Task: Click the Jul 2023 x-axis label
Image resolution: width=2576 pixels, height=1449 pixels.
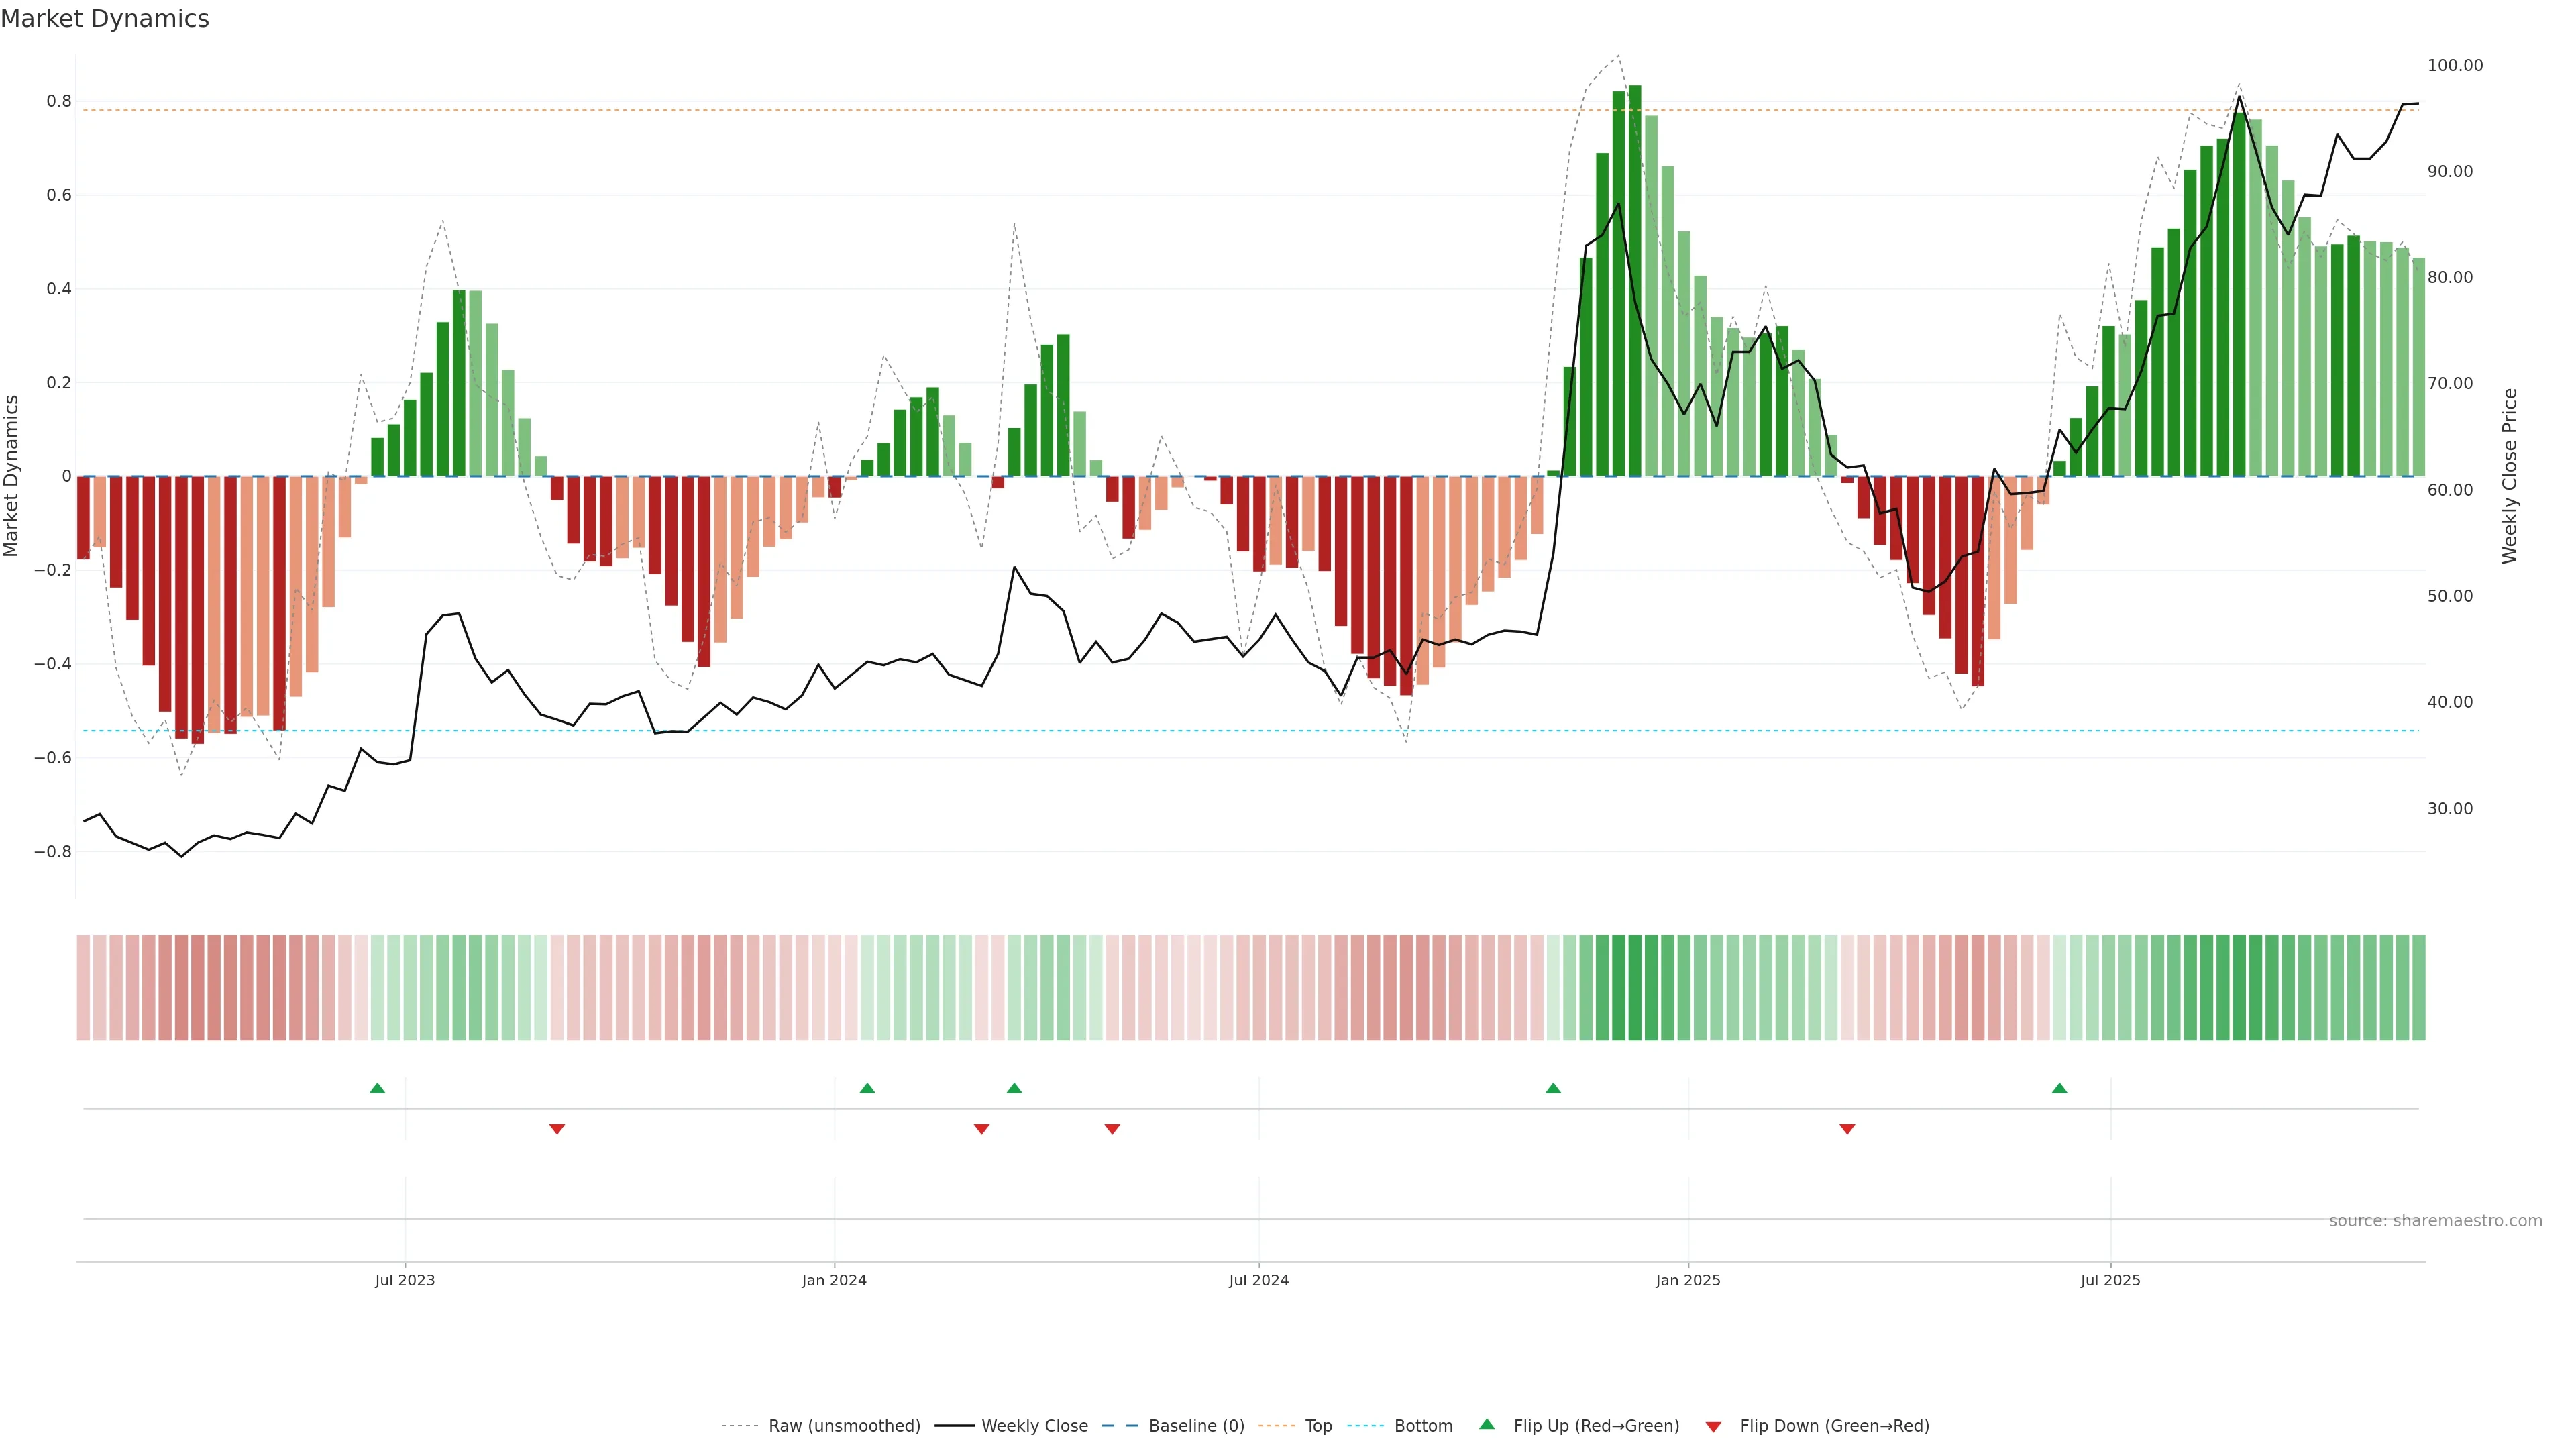Action: coord(405,1280)
